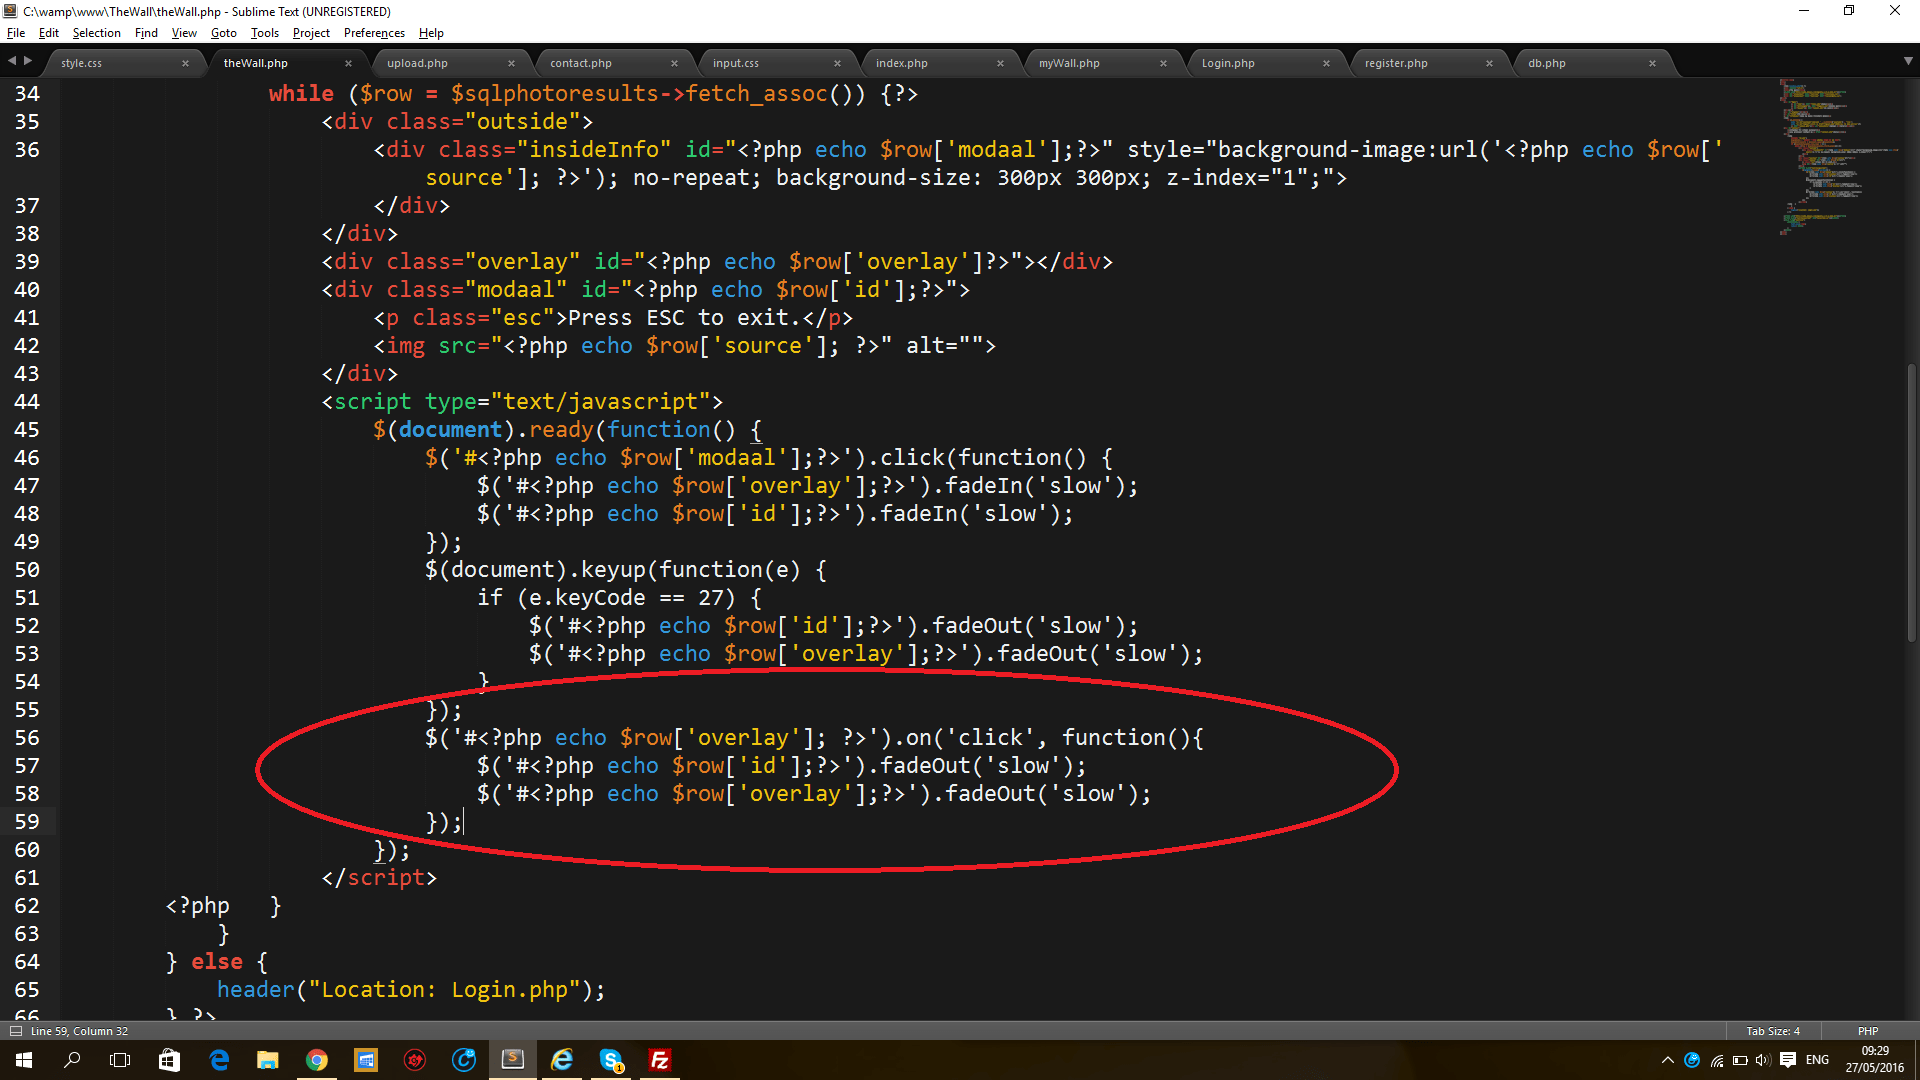Click the tab scroll left arrow

pos(11,61)
